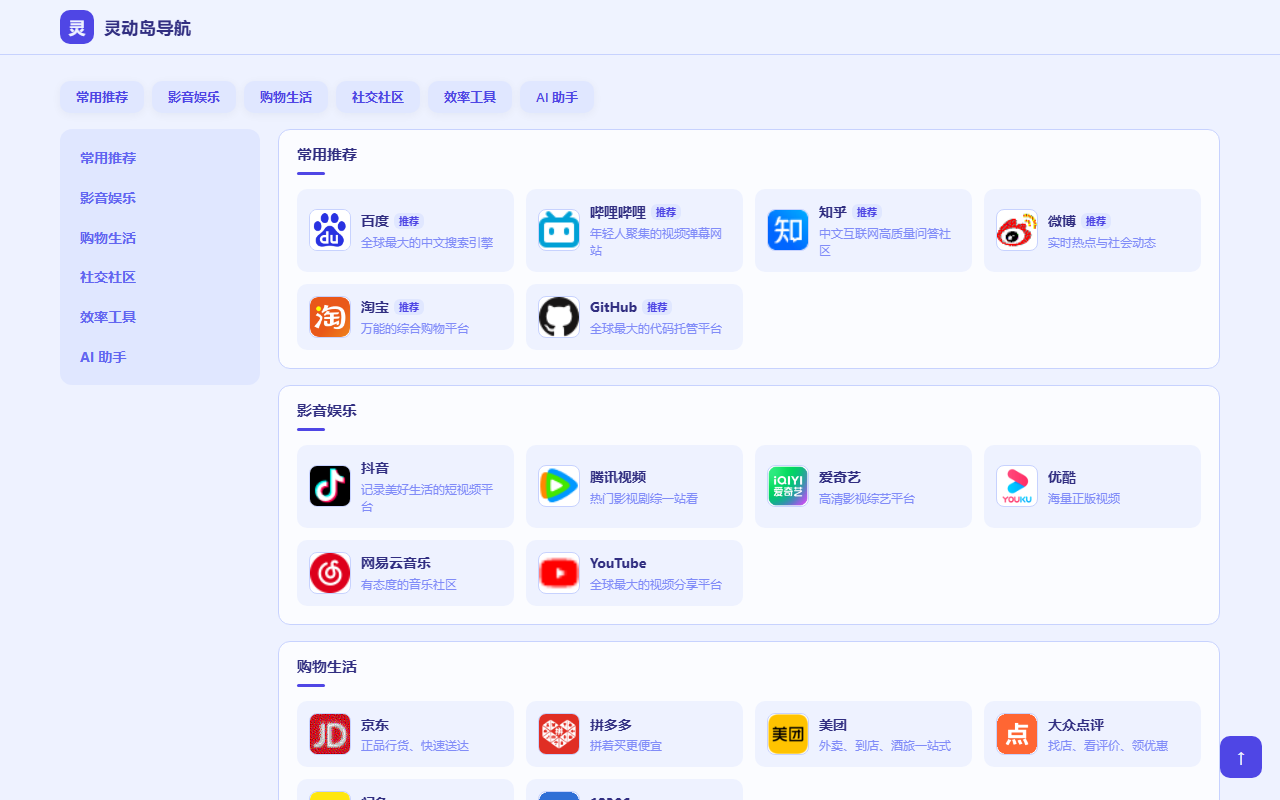This screenshot has height=800, width=1280.
Task: Click 外卖、到店、酒旅一站式 description
Action: tap(885, 745)
